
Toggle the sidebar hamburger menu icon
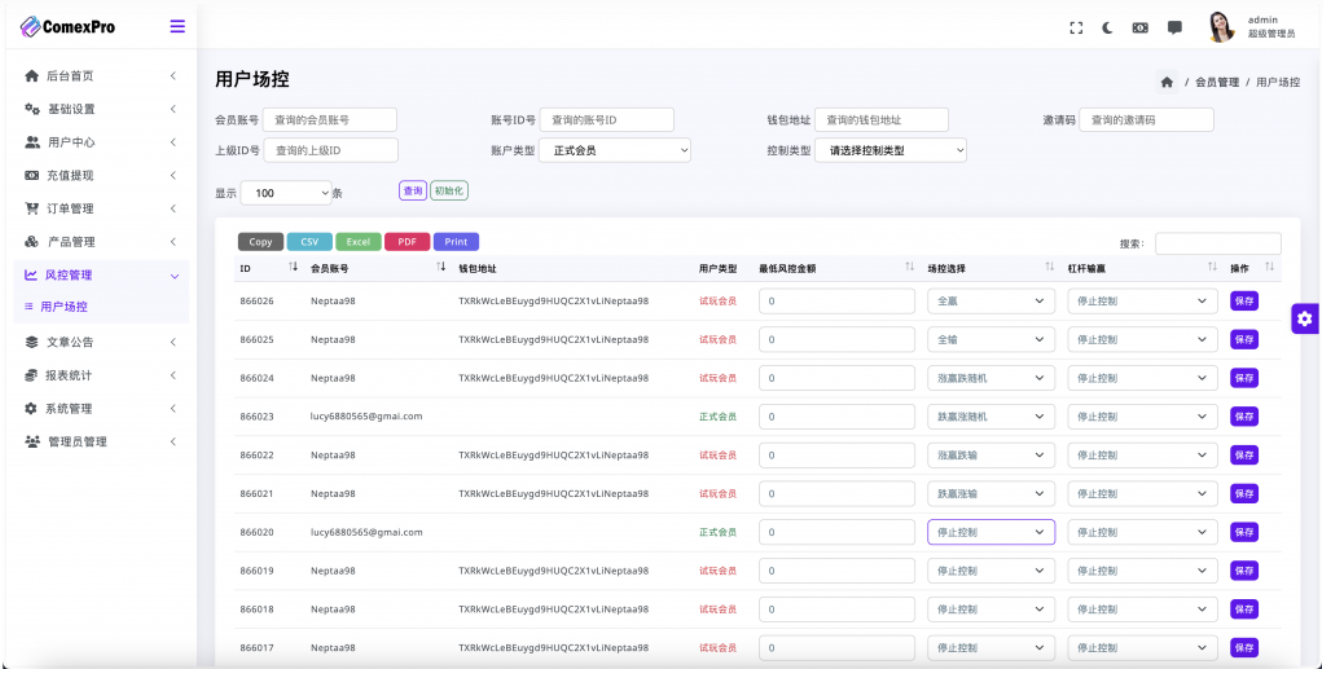(x=177, y=27)
